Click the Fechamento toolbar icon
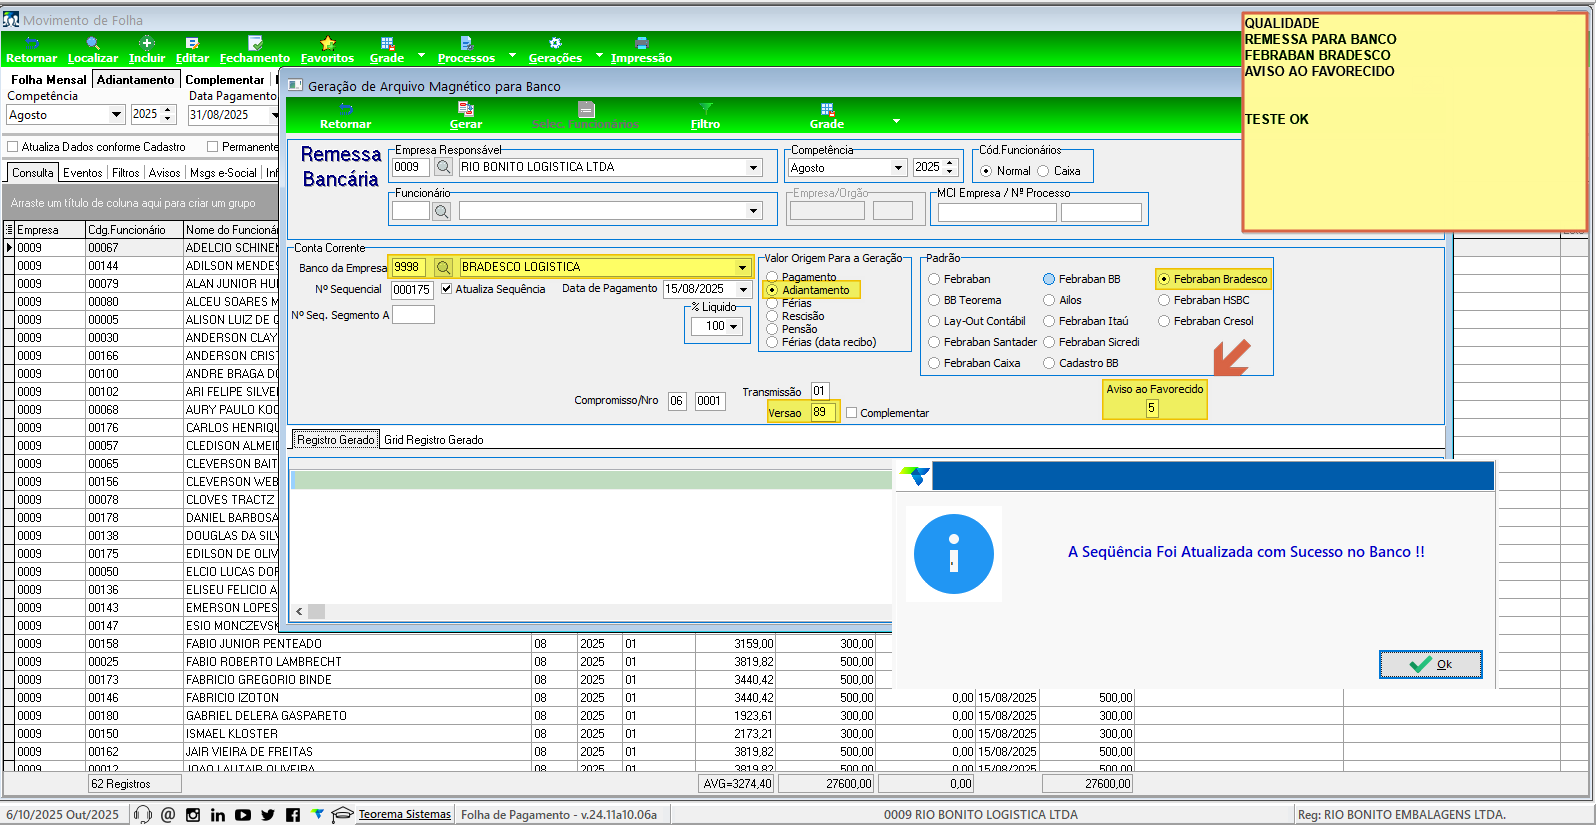Image resolution: width=1596 pixels, height=825 pixels. click(x=255, y=43)
